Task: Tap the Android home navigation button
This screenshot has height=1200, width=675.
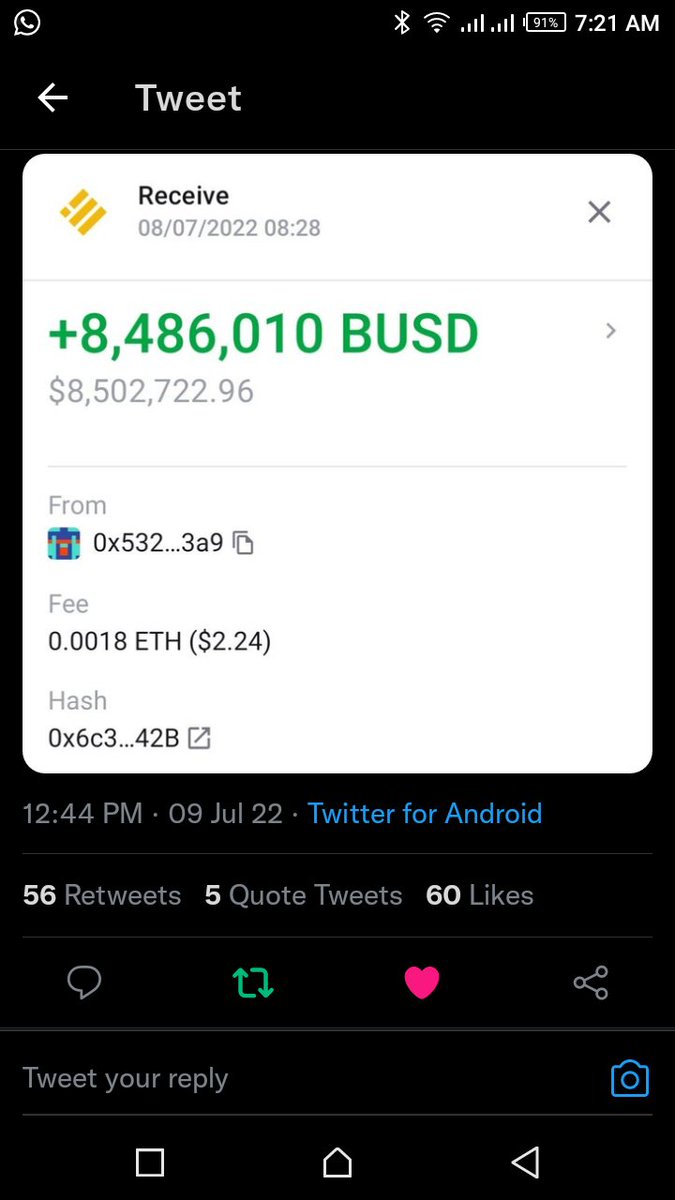Action: pyautogui.click(x=338, y=1162)
